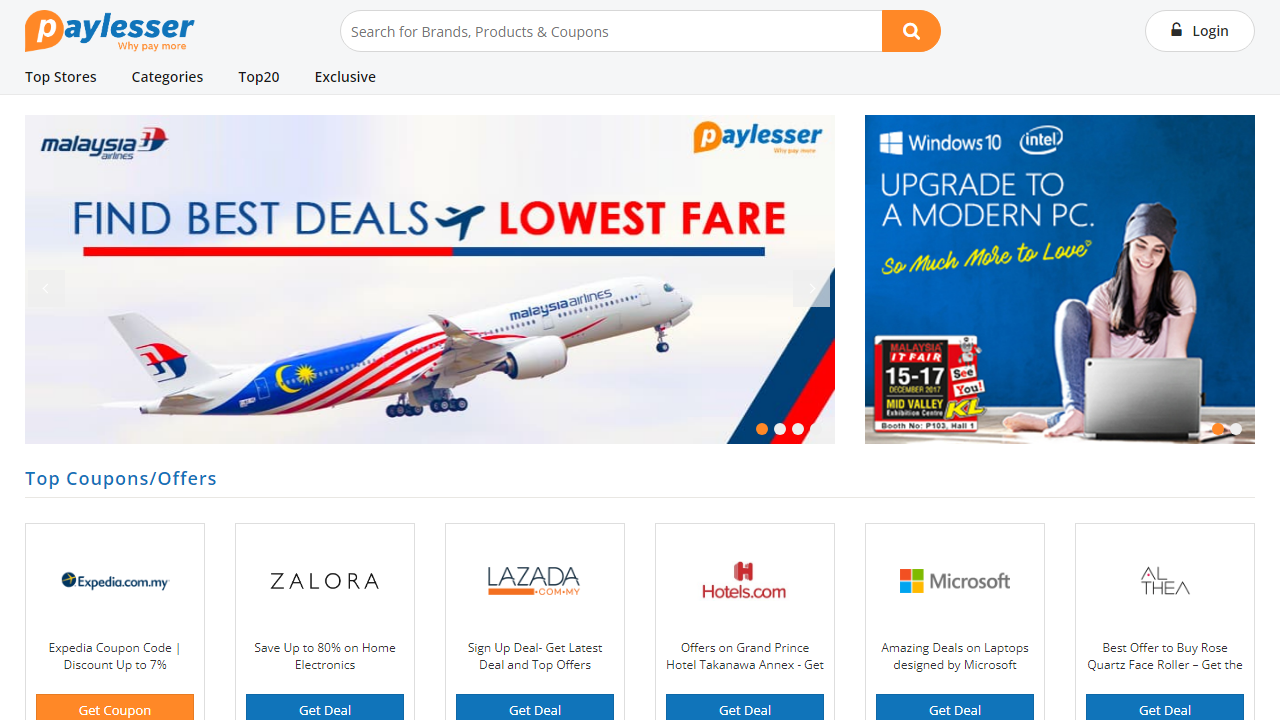This screenshot has height=720, width=1280.
Task: Open the Top Stores menu
Action: click(61, 77)
